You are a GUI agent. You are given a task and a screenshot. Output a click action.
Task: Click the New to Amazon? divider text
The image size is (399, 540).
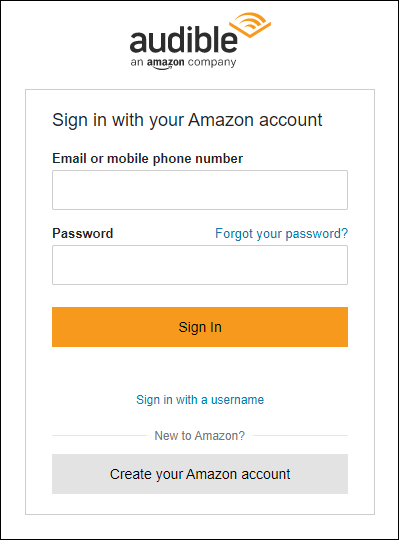[x=200, y=436]
